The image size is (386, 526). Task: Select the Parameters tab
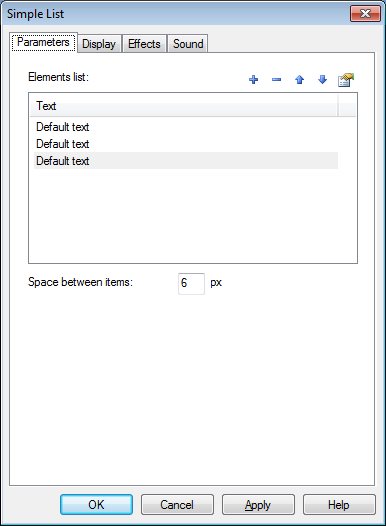click(x=43, y=42)
